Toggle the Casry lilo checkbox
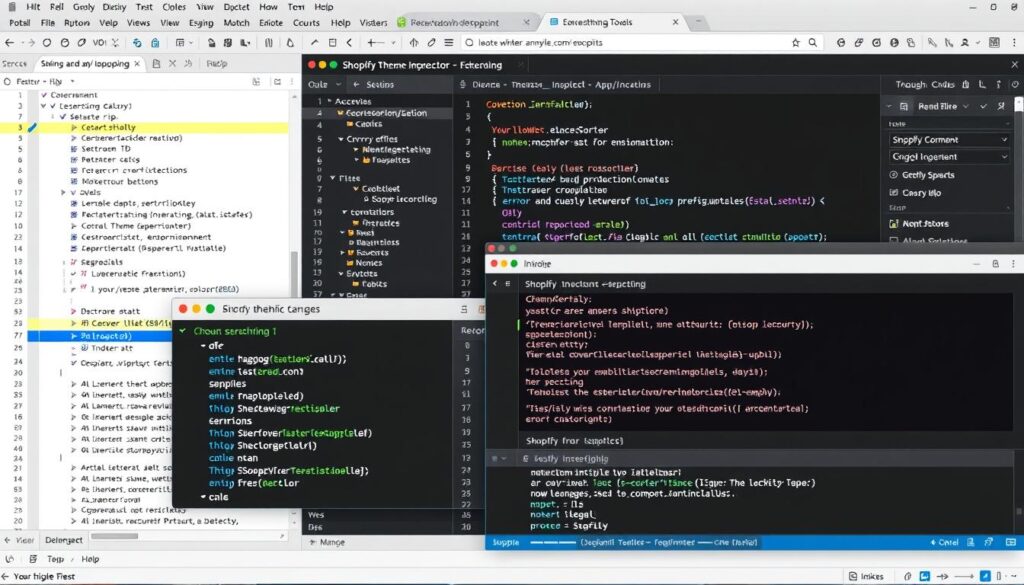This screenshot has width=1024, height=585. tap(893, 193)
